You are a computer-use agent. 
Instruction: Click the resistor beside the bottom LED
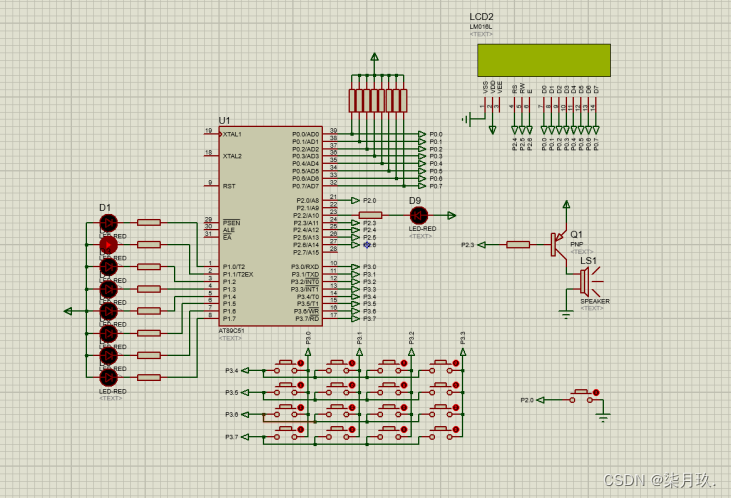149,377
